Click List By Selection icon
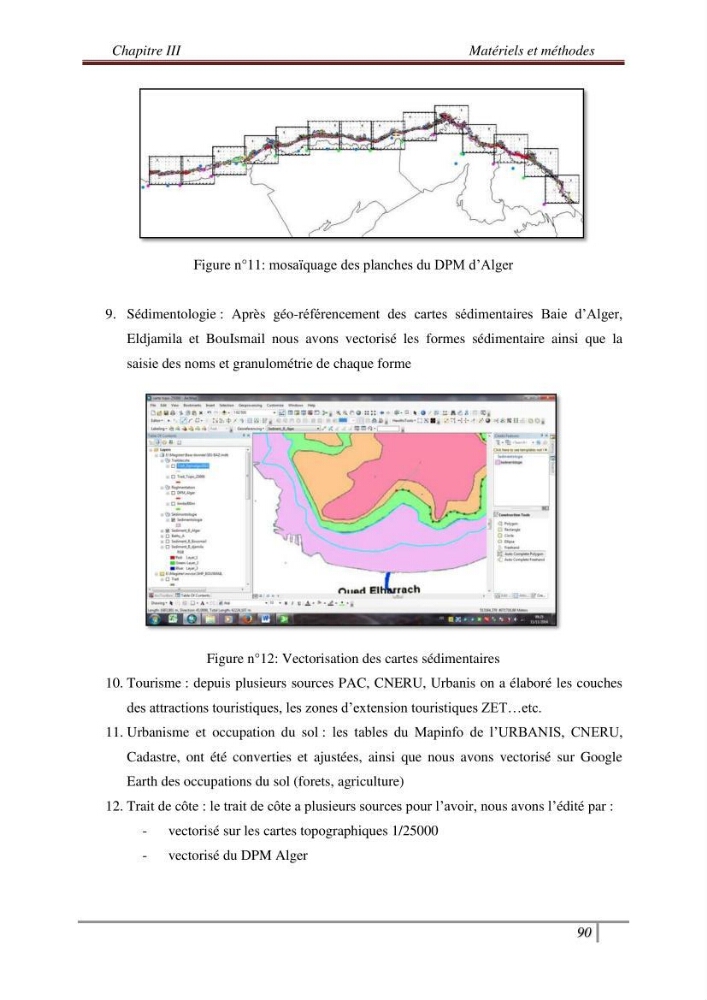The height and width of the screenshot is (1000, 707). pyautogui.click(x=171, y=442)
